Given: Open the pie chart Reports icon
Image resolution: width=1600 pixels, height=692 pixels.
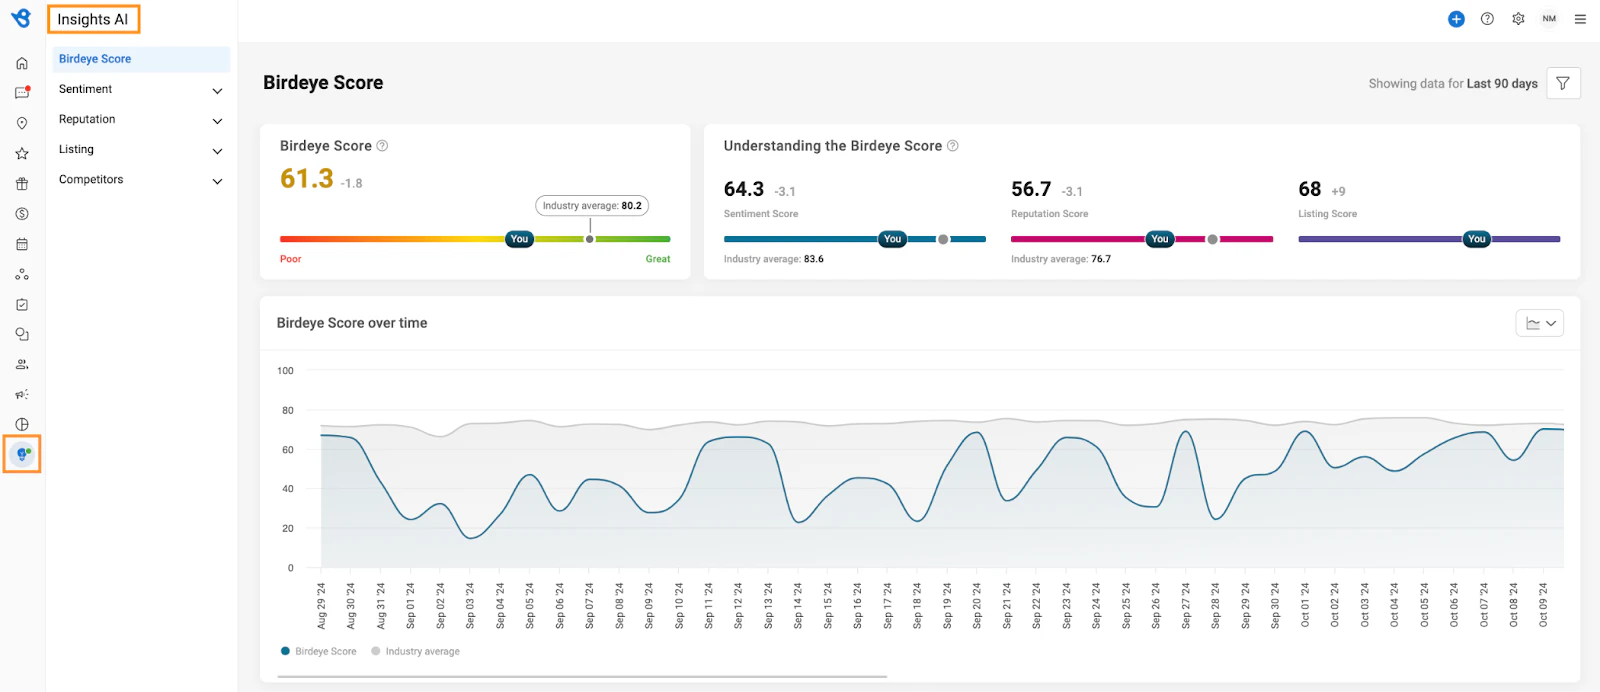Looking at the screenshot, I should point(22,424).
